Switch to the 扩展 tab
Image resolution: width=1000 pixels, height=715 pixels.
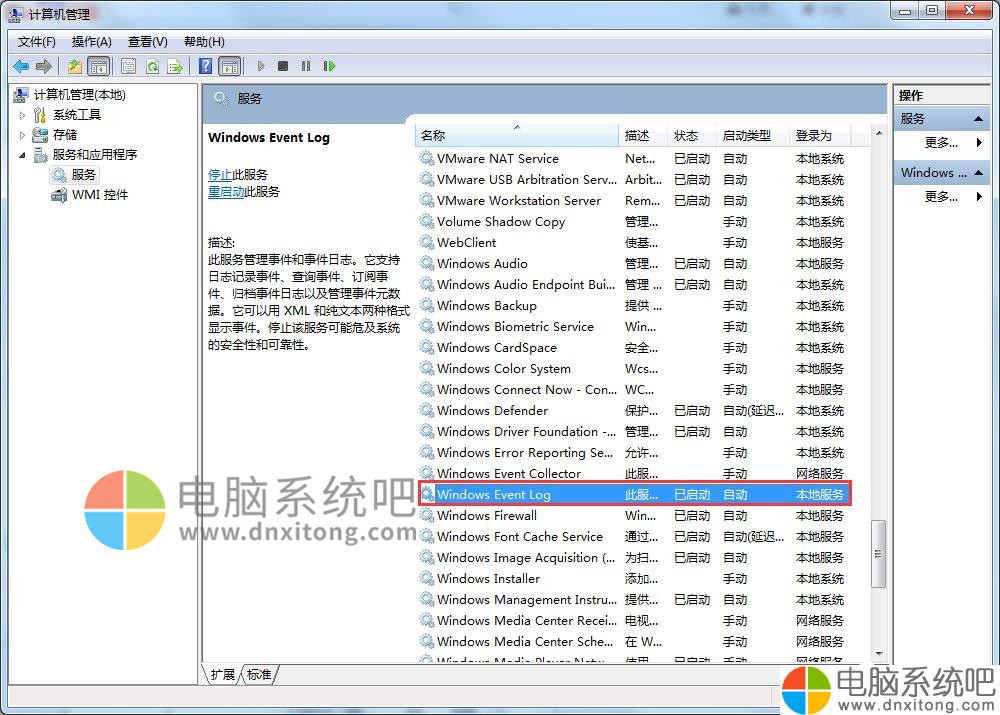(223, 675)
